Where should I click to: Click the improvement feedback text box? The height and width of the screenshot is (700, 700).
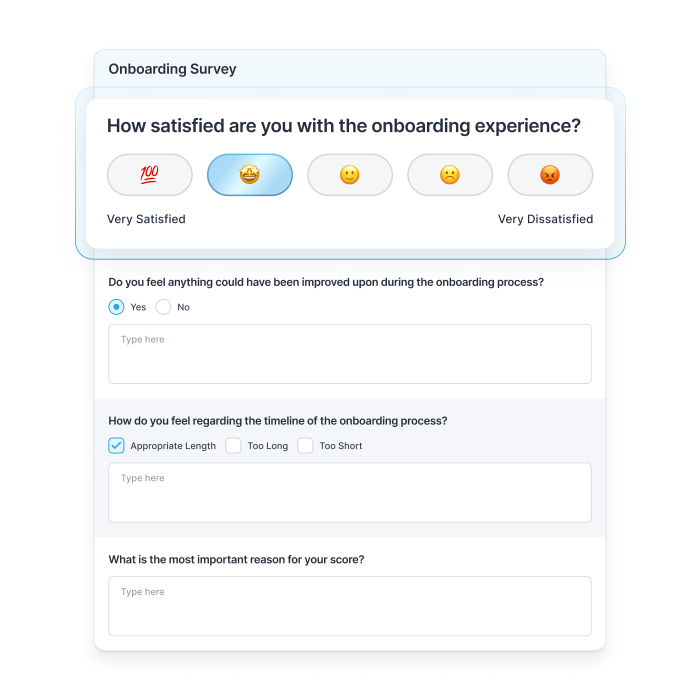click(350, 354)
